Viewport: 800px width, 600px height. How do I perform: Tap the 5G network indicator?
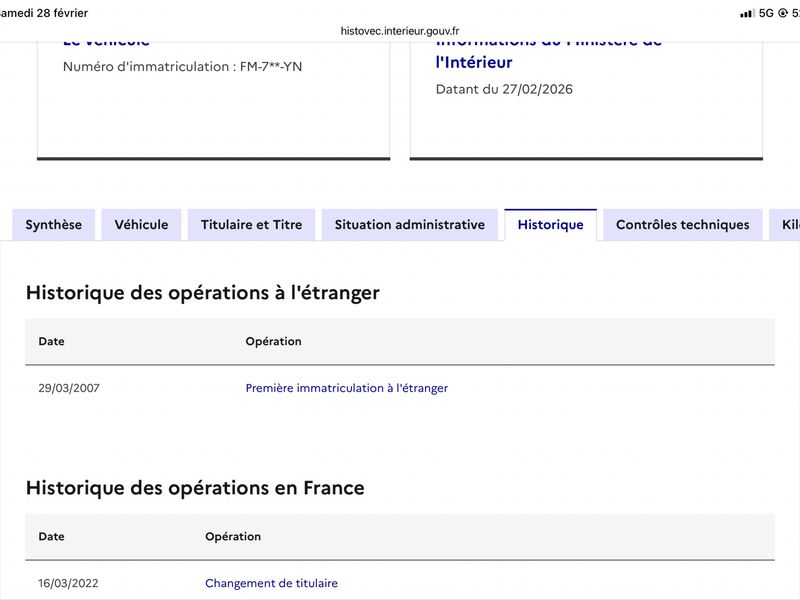766,13
